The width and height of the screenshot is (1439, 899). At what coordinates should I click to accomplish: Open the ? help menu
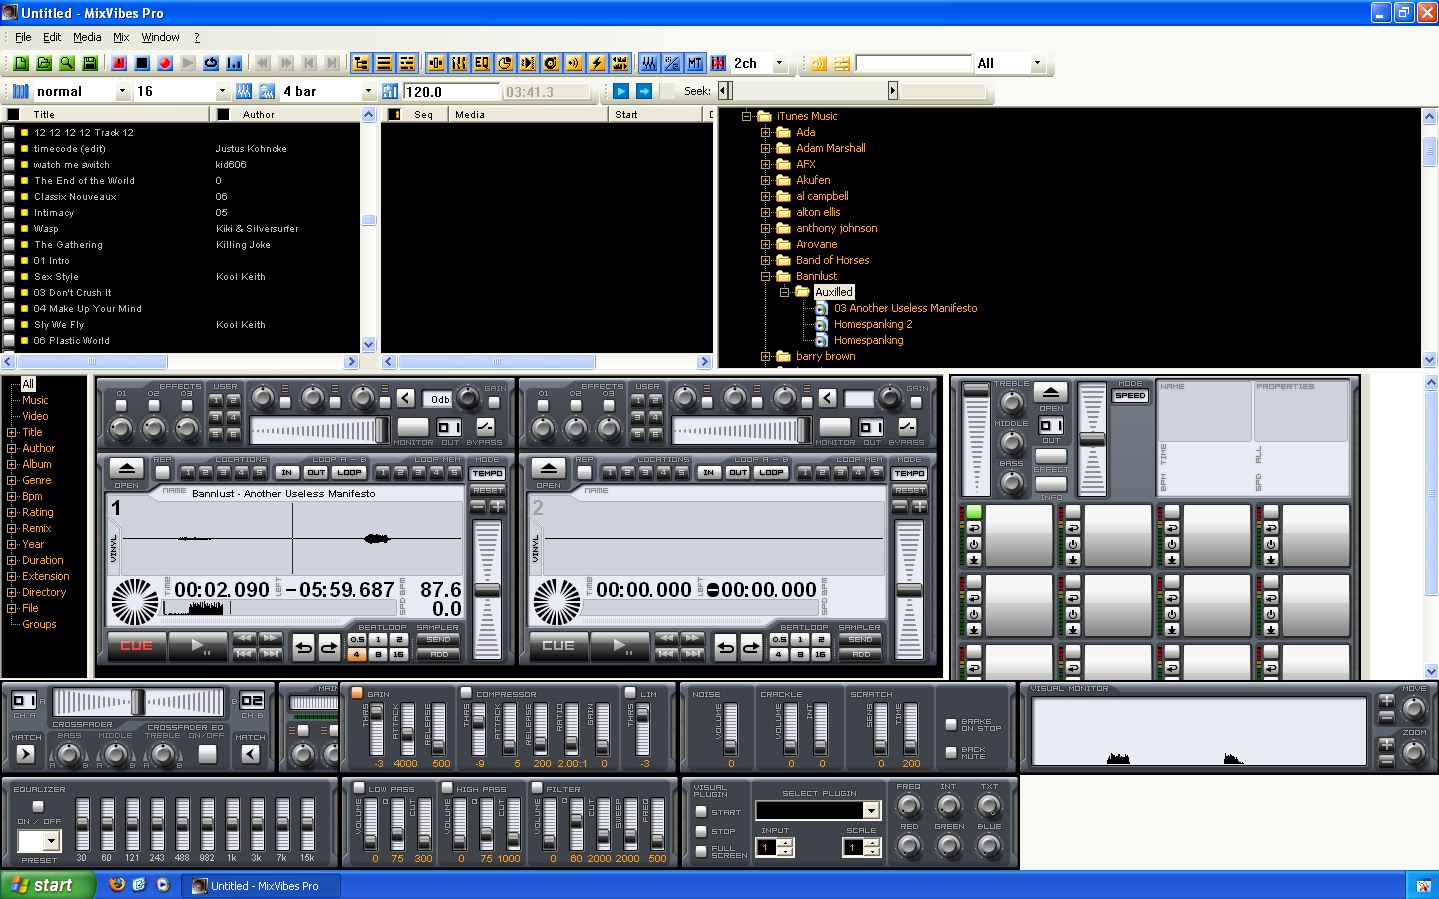click(197, 37)
